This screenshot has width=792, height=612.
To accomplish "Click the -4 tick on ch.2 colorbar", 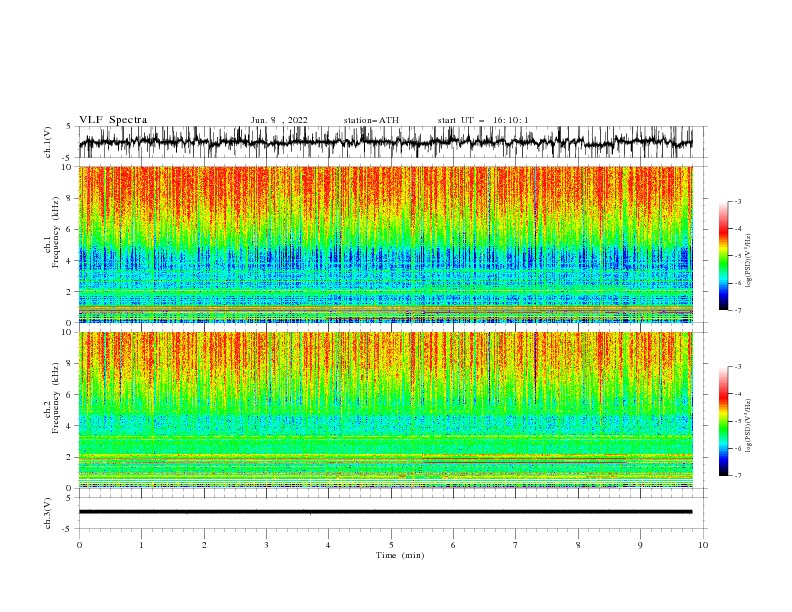I will pyautogui.click(x=737, y=394).
